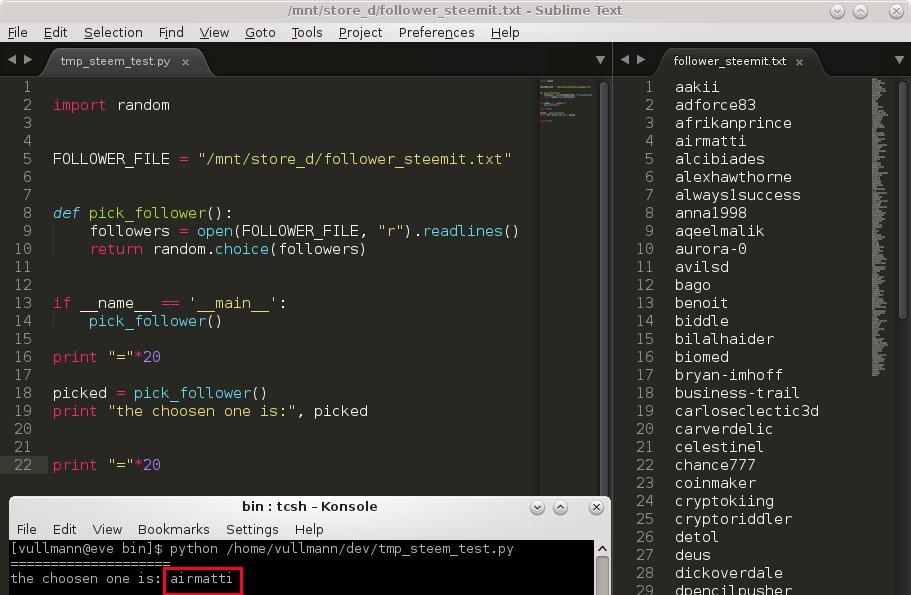Click the 'cryptokiing' entry
Viewport: 911px width, 595px height.
724,501
